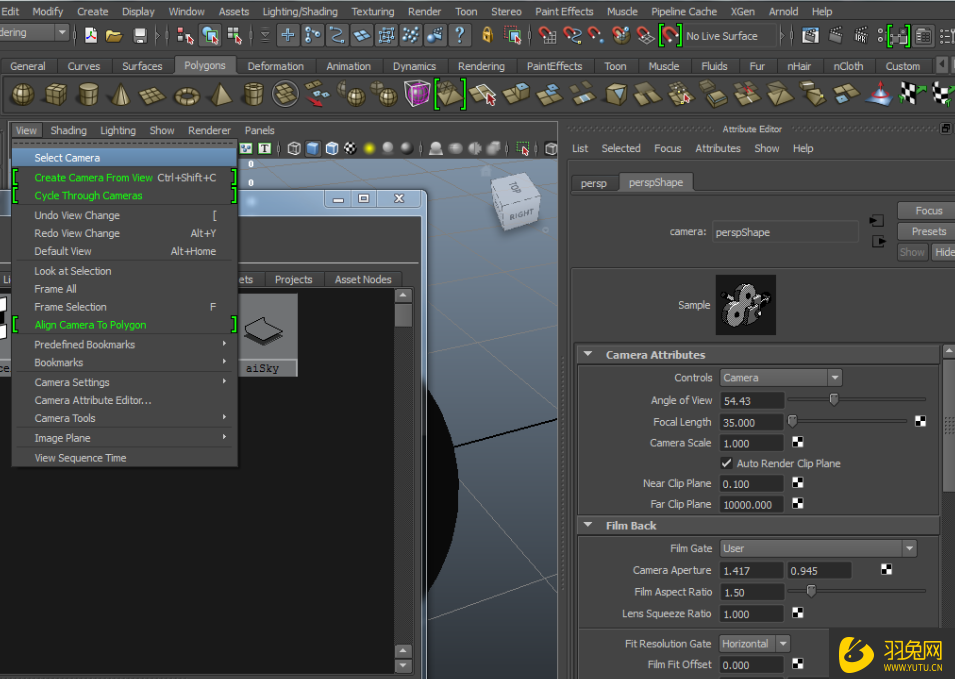Create a polygon plane from shelf

[152, 95]
